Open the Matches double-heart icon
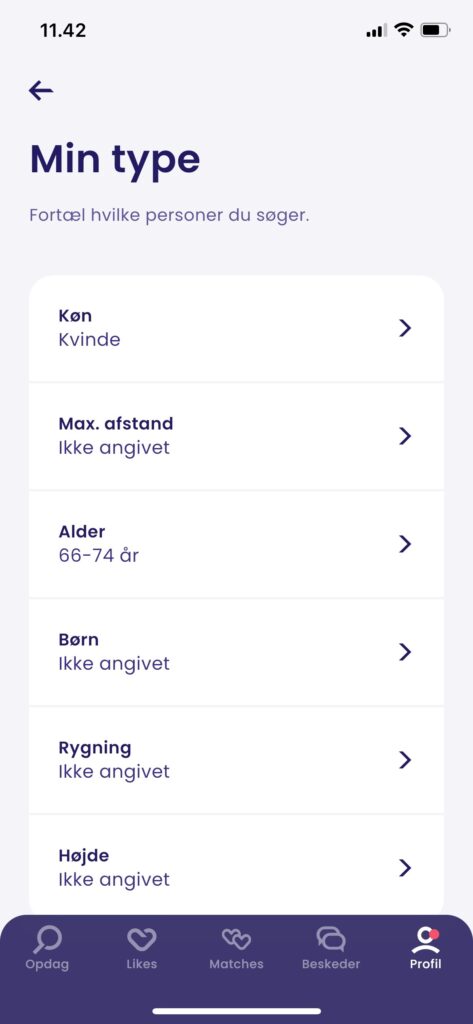 click(x=236, y=940)
